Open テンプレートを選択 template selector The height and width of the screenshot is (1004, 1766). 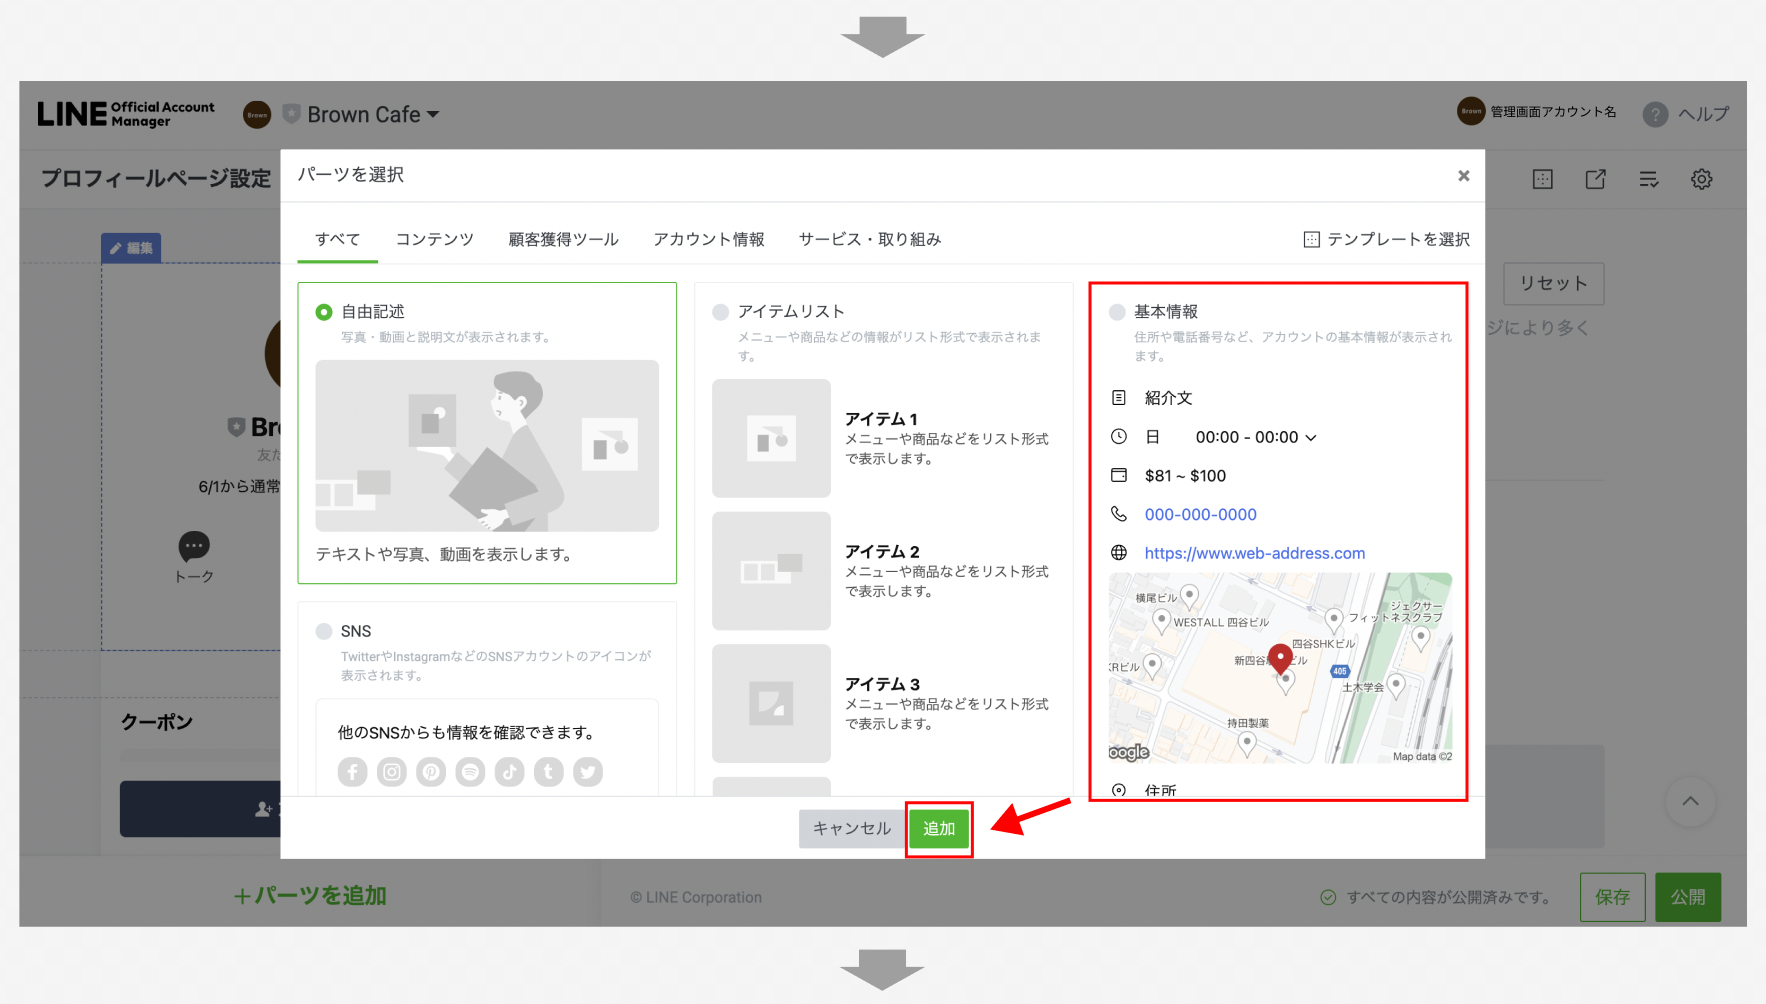pyautogui.click(x=1386, y=239)
